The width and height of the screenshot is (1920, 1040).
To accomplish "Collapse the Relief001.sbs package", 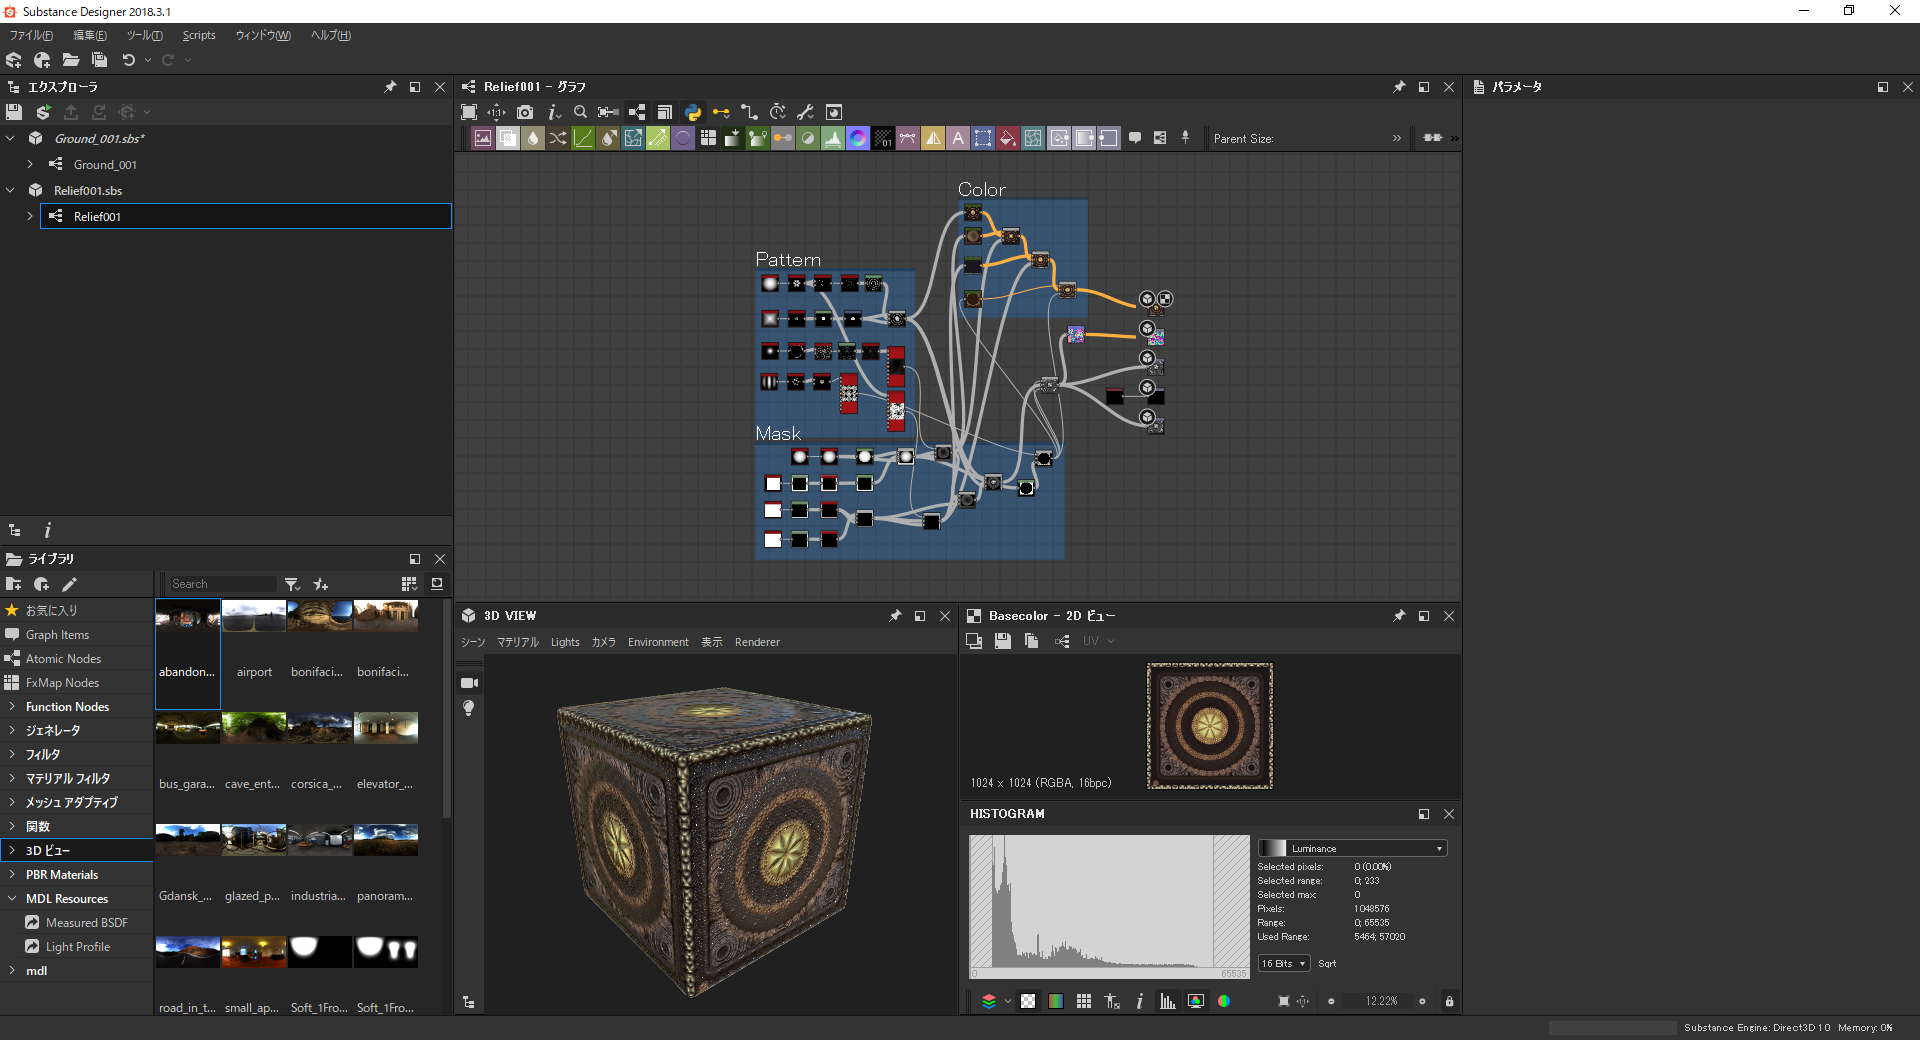I will (x=11, y=190).
